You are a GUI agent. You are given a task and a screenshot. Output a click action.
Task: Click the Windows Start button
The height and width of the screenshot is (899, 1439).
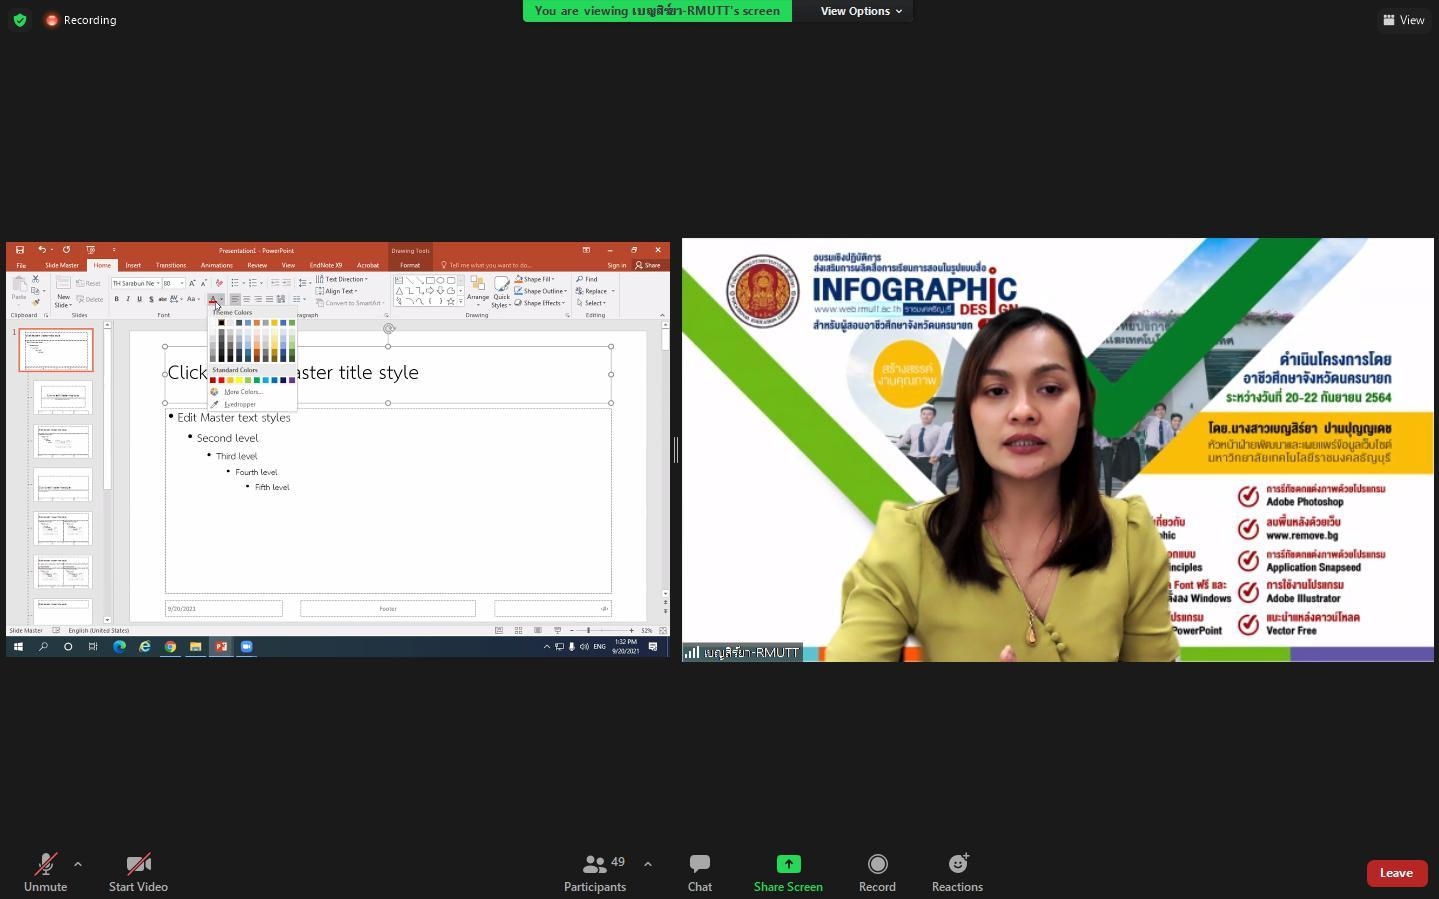pos(18,647)
